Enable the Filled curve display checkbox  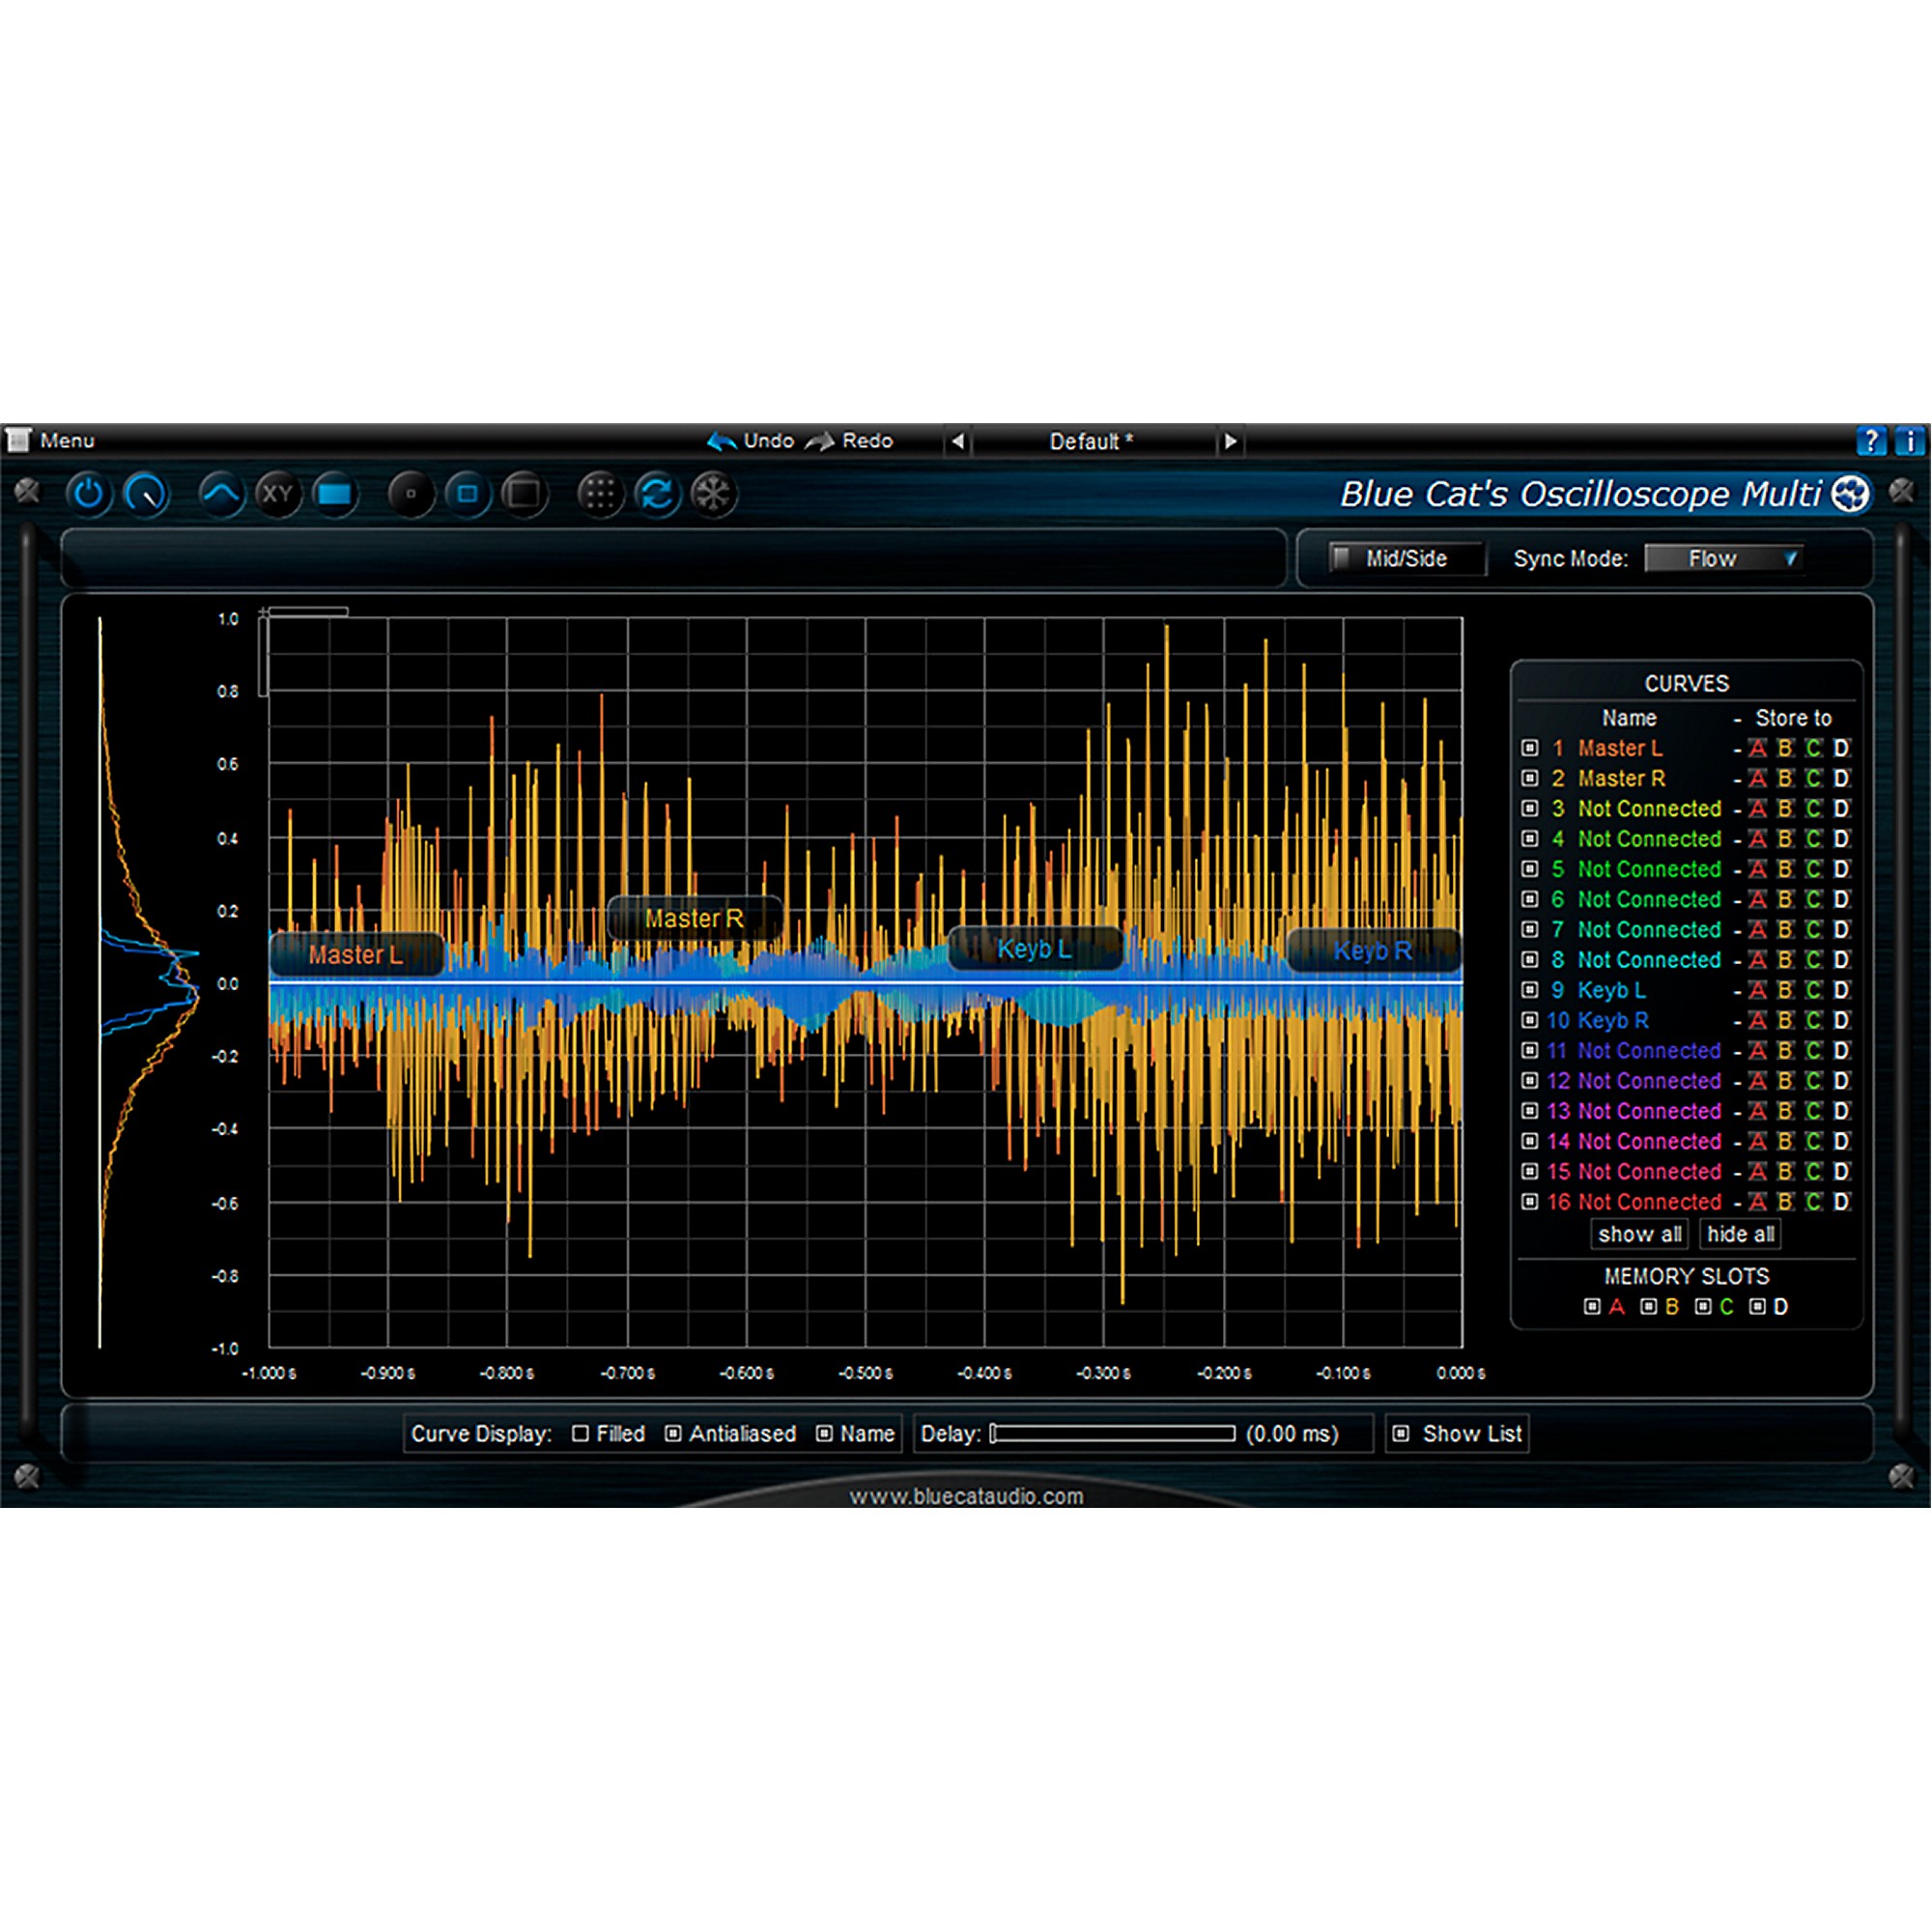pyautogui.click(x=580, y=1434)
